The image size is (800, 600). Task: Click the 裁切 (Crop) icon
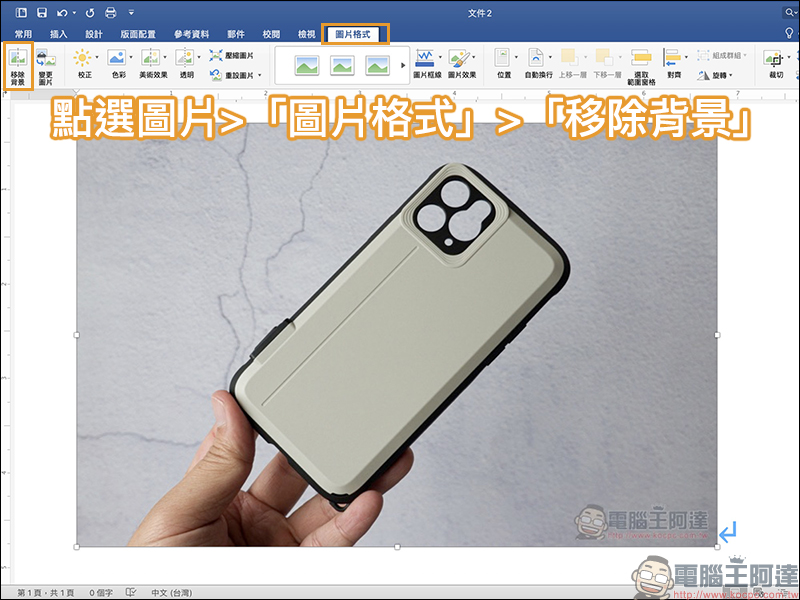coord(774,59)
